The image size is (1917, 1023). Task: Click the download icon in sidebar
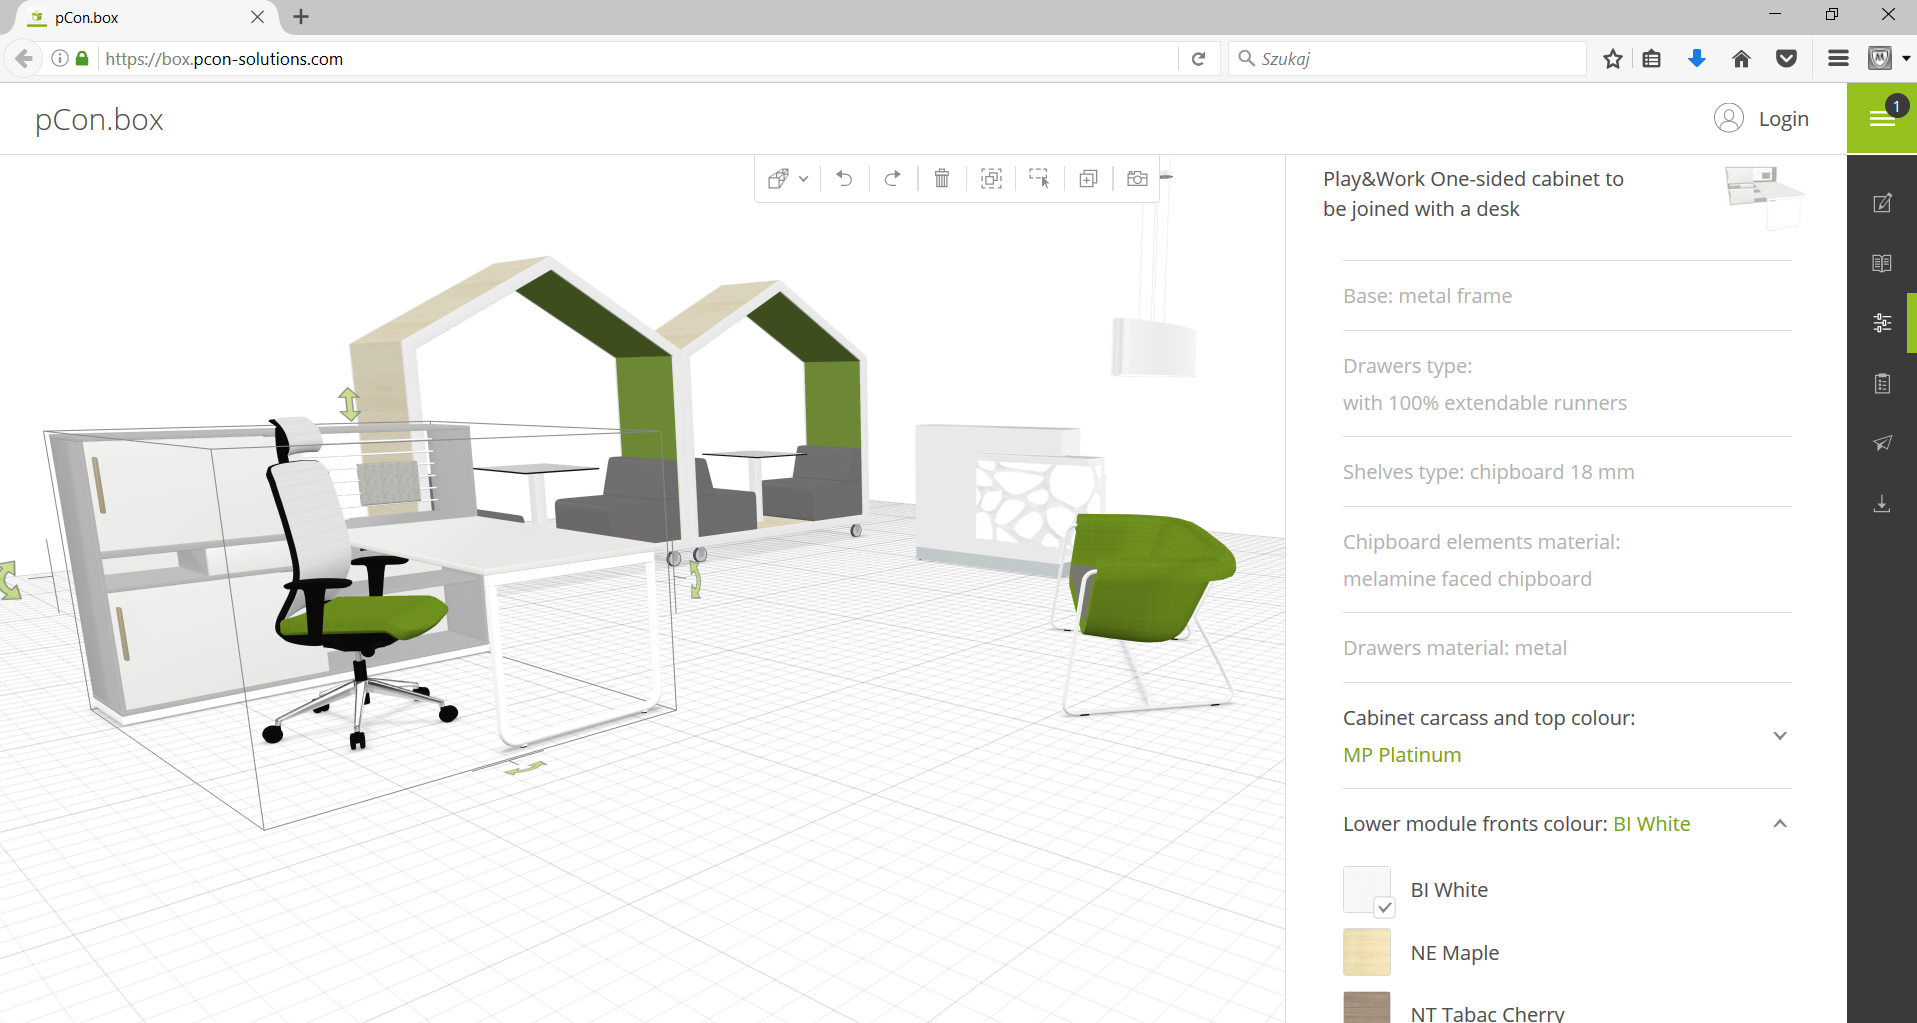pyautogui.click(x=1882, y=503)
